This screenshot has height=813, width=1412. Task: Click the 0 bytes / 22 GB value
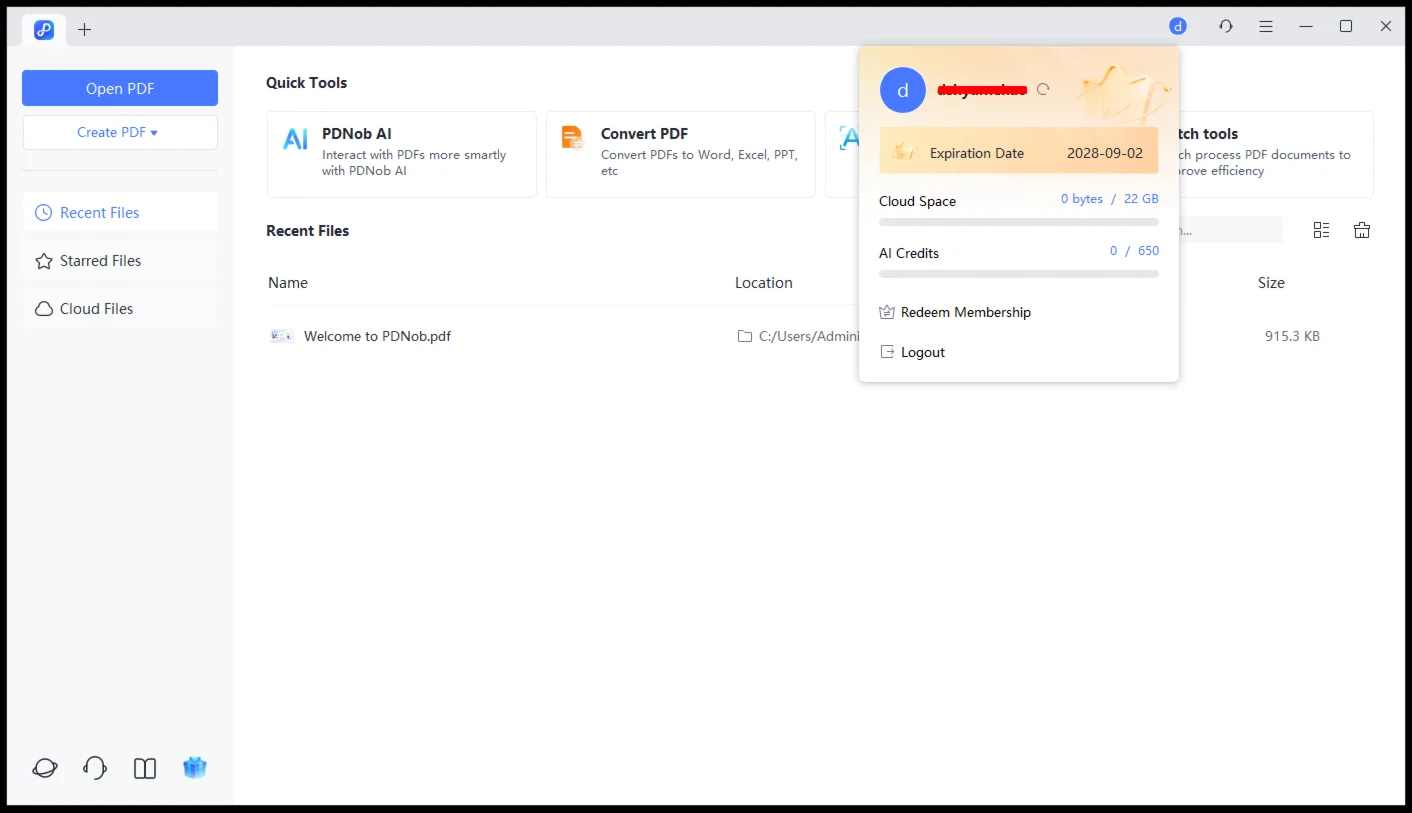(1110, 199)
